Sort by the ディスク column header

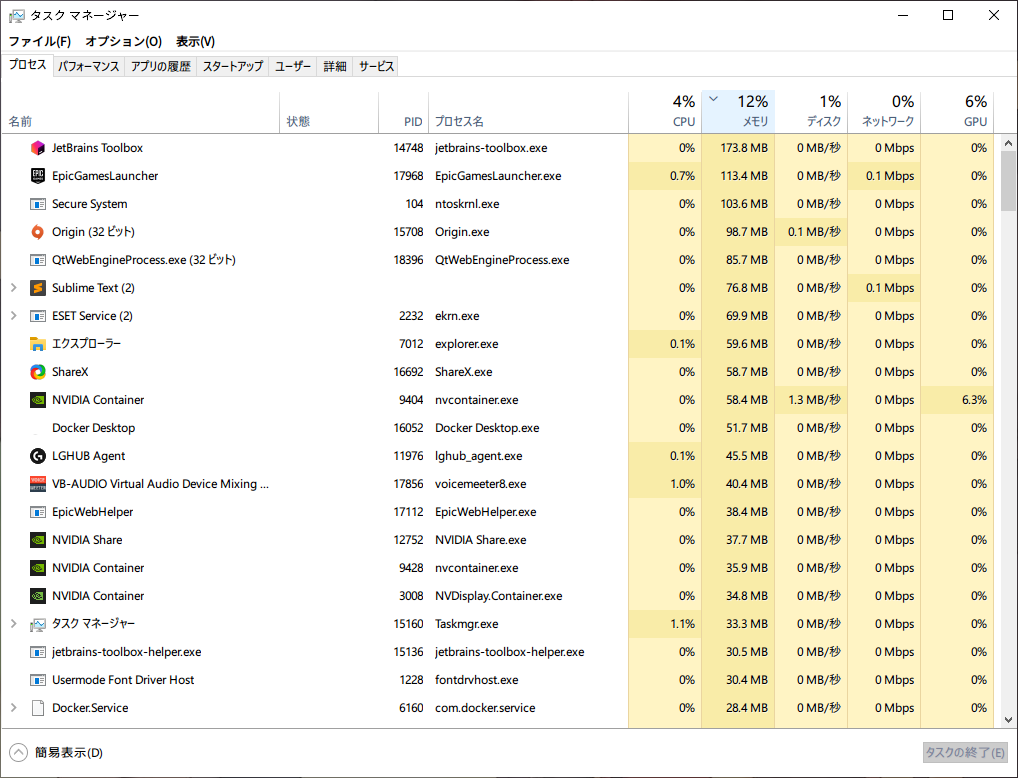pos(812,112)
